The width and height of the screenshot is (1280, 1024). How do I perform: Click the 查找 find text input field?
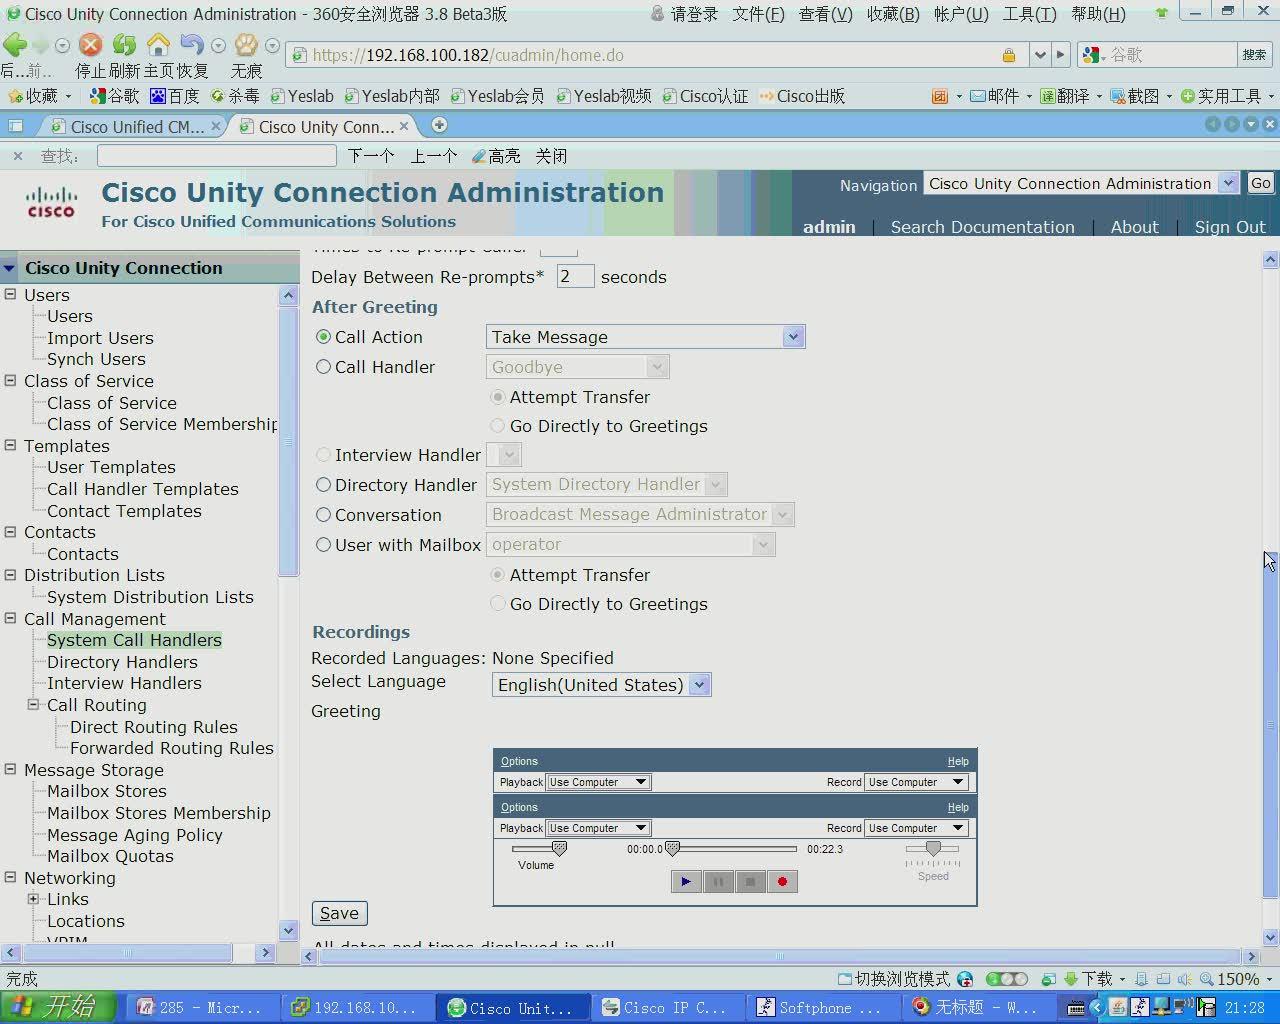(217, 156)
